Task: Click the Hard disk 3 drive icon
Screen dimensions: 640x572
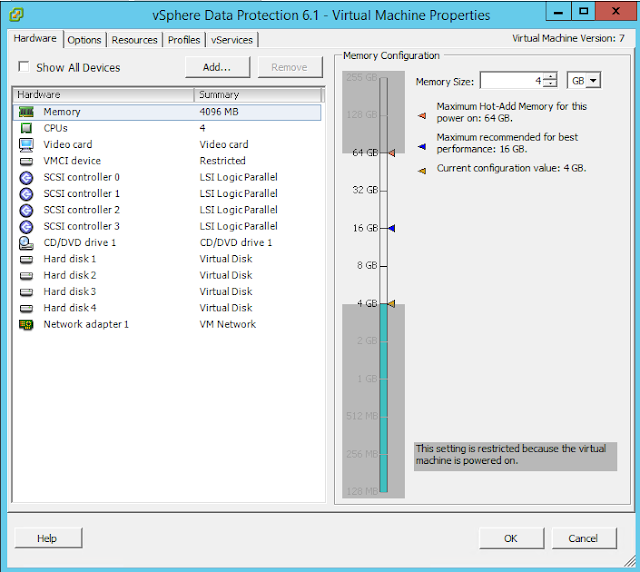Action: pos(27,292)
